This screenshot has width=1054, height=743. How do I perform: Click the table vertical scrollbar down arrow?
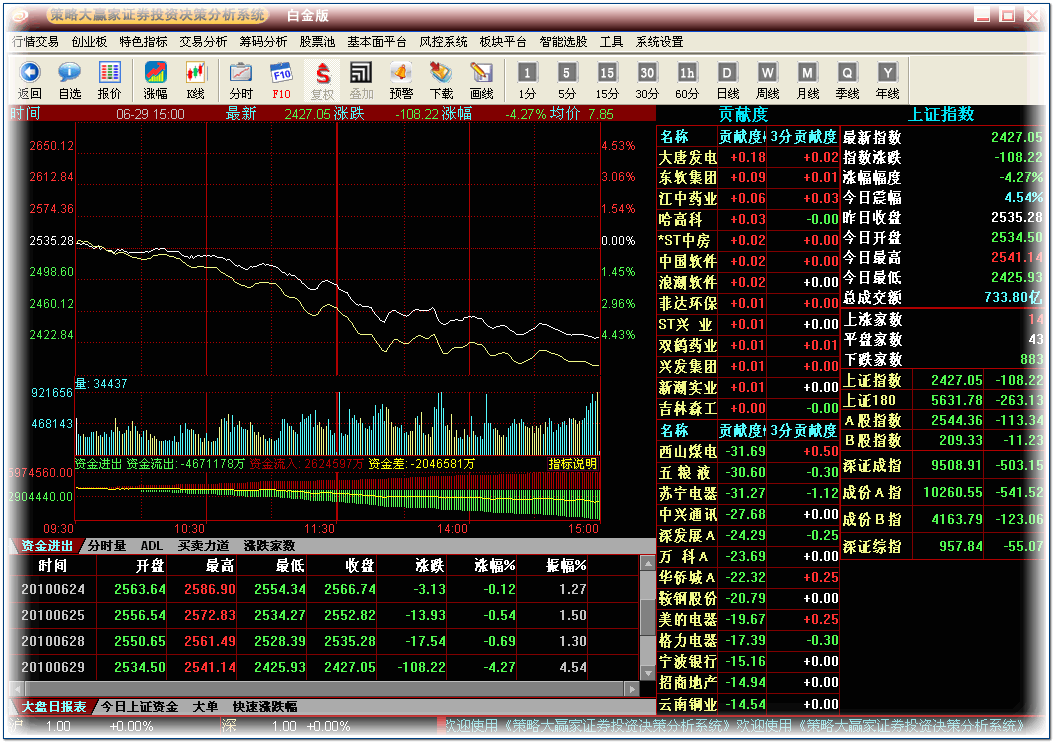click(x=647, y=673)
